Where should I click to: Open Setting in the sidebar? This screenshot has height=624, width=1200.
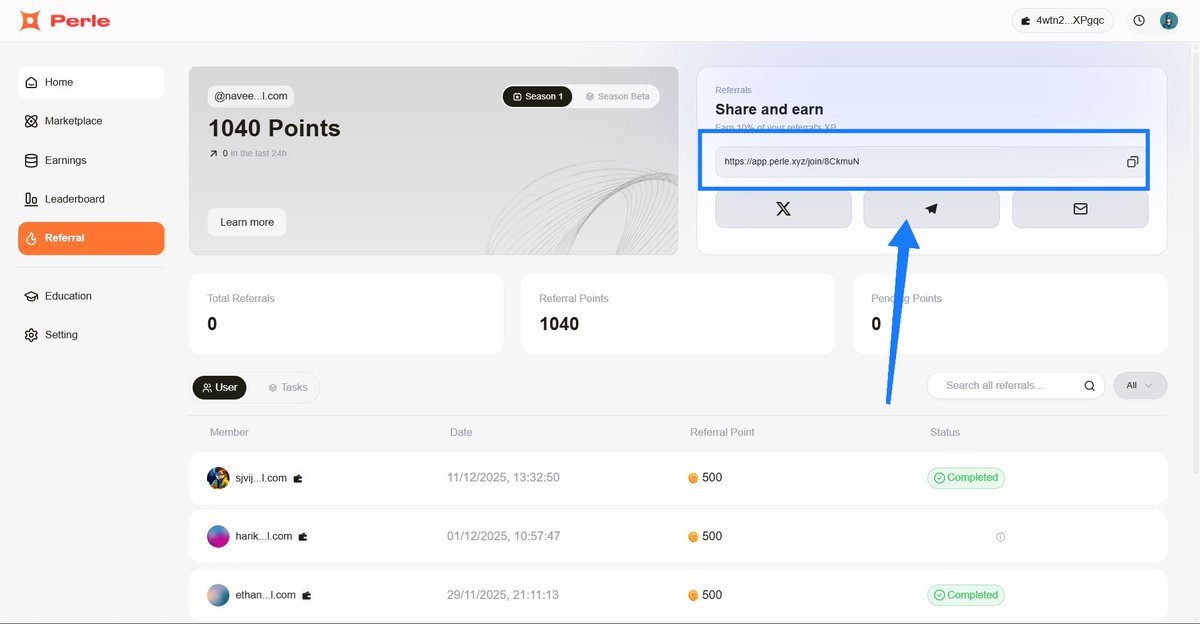91,335
